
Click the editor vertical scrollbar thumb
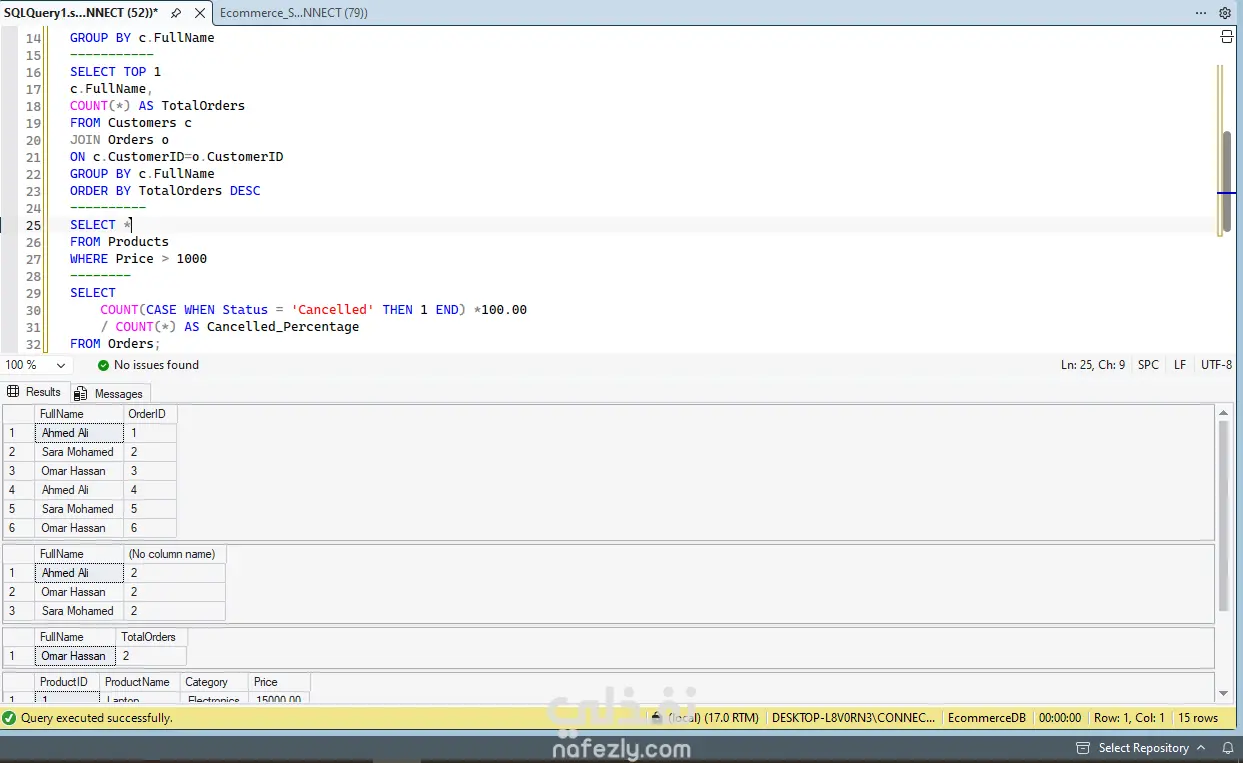pyautogui.click(x=1227, y=180)
